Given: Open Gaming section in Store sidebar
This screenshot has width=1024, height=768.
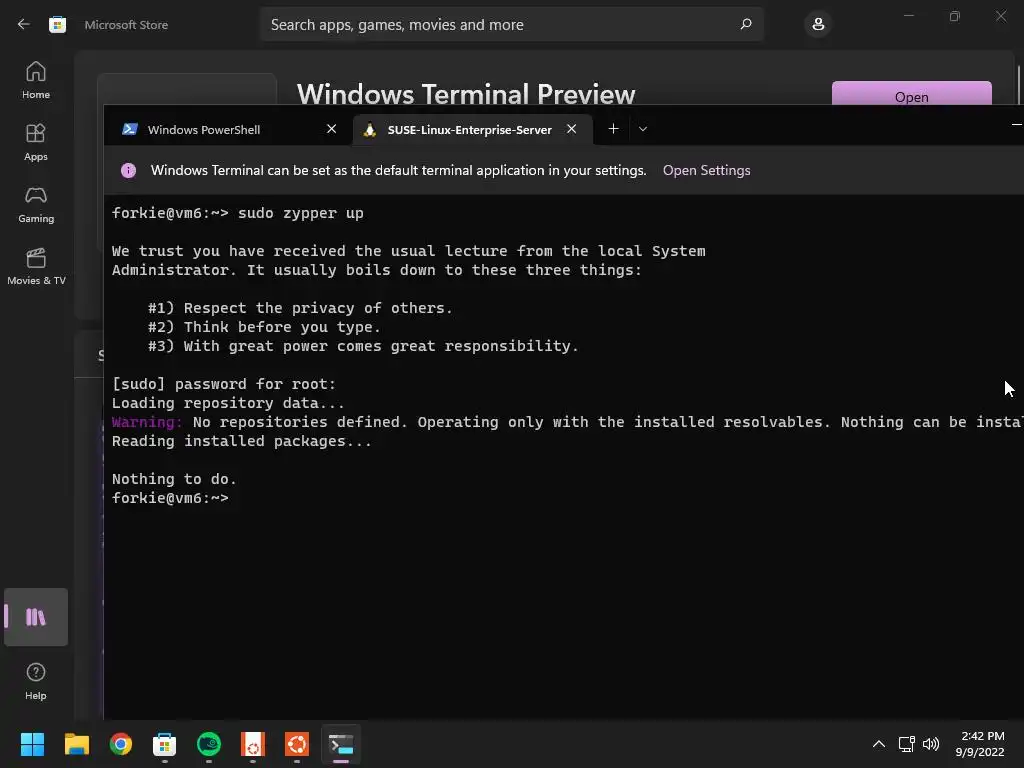Looking at the screenshot, I should click(36, 204).
